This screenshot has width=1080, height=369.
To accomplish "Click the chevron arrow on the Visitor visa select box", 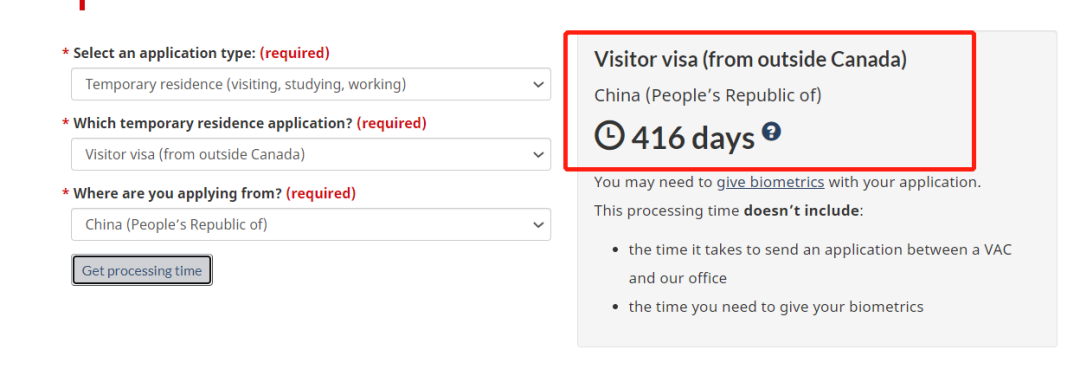I will [x=538, y=155].
